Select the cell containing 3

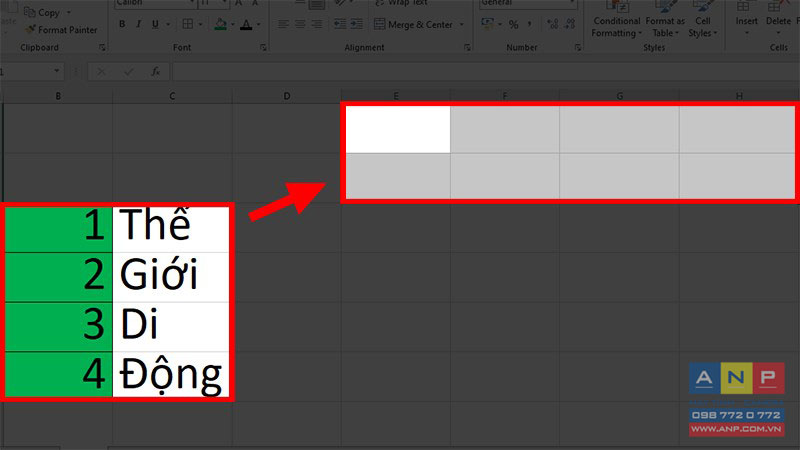(58, 327)
